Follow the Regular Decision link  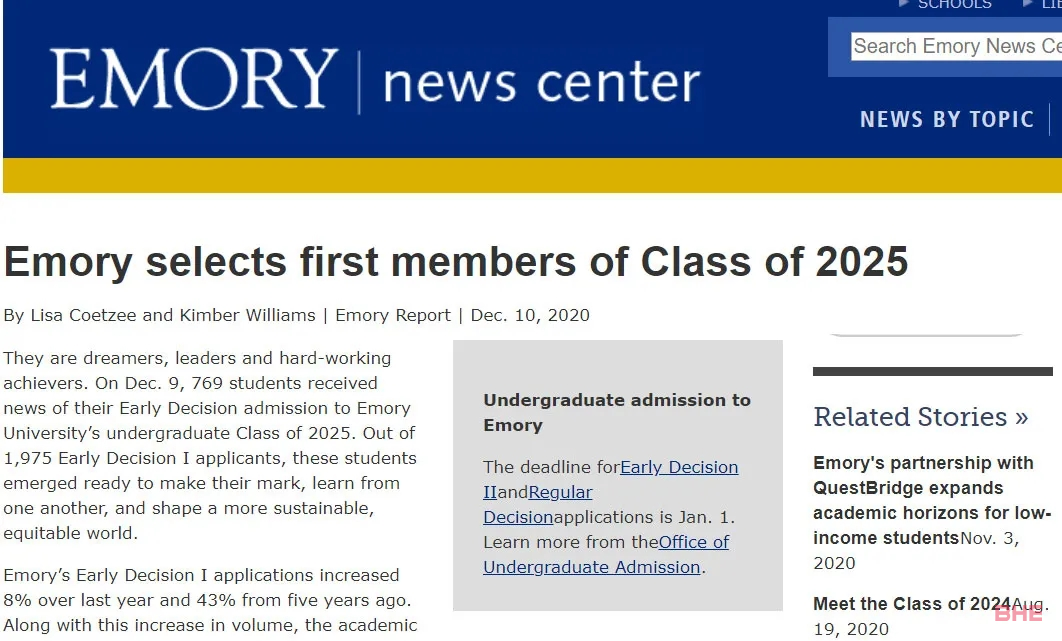coord(538,505)
